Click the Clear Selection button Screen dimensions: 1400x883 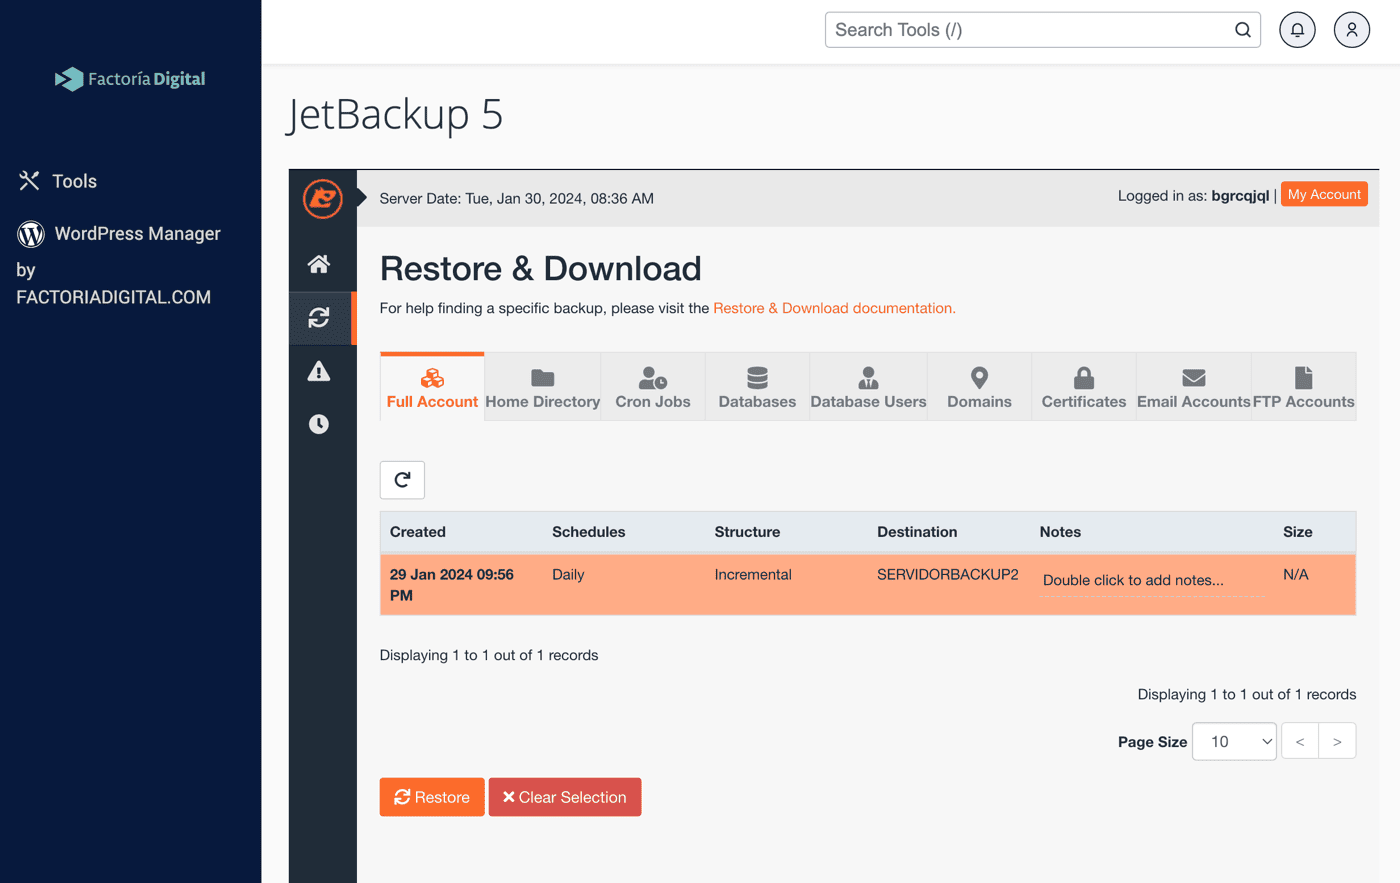point(565,797)
